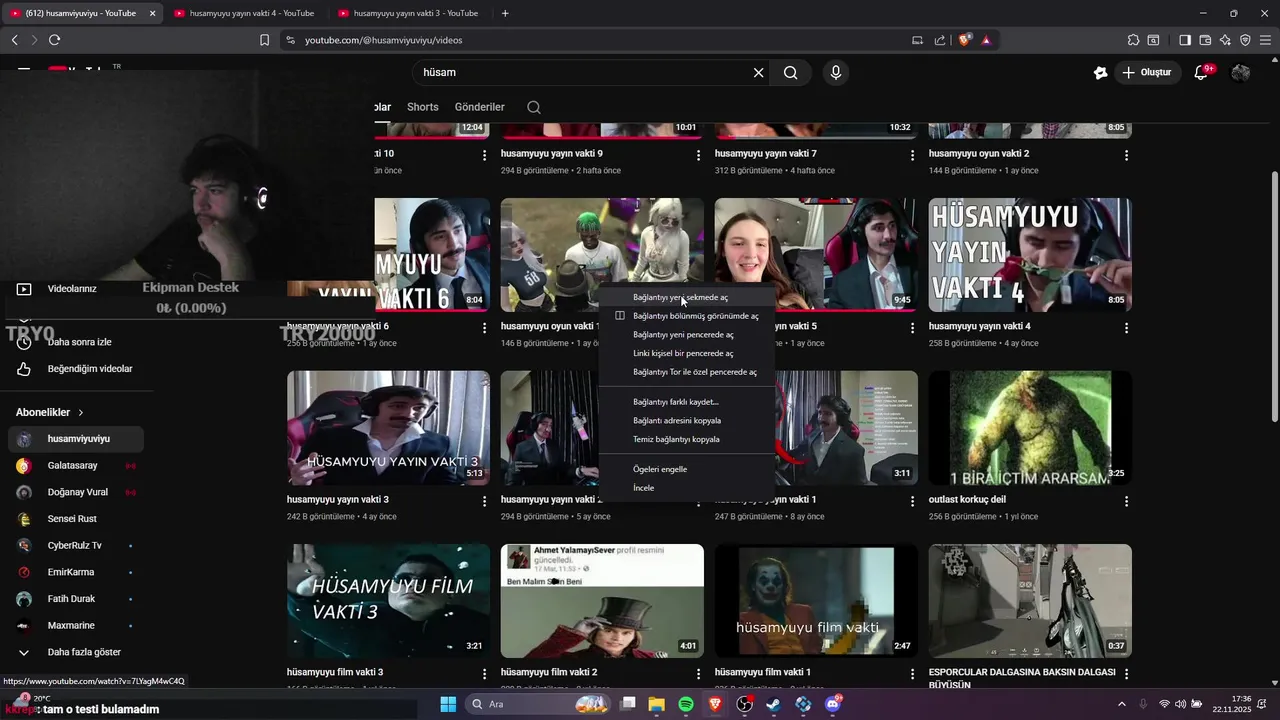Screen dimensions: 1280x720
Task: Share this page from the address bar
Action: [940, 40]
